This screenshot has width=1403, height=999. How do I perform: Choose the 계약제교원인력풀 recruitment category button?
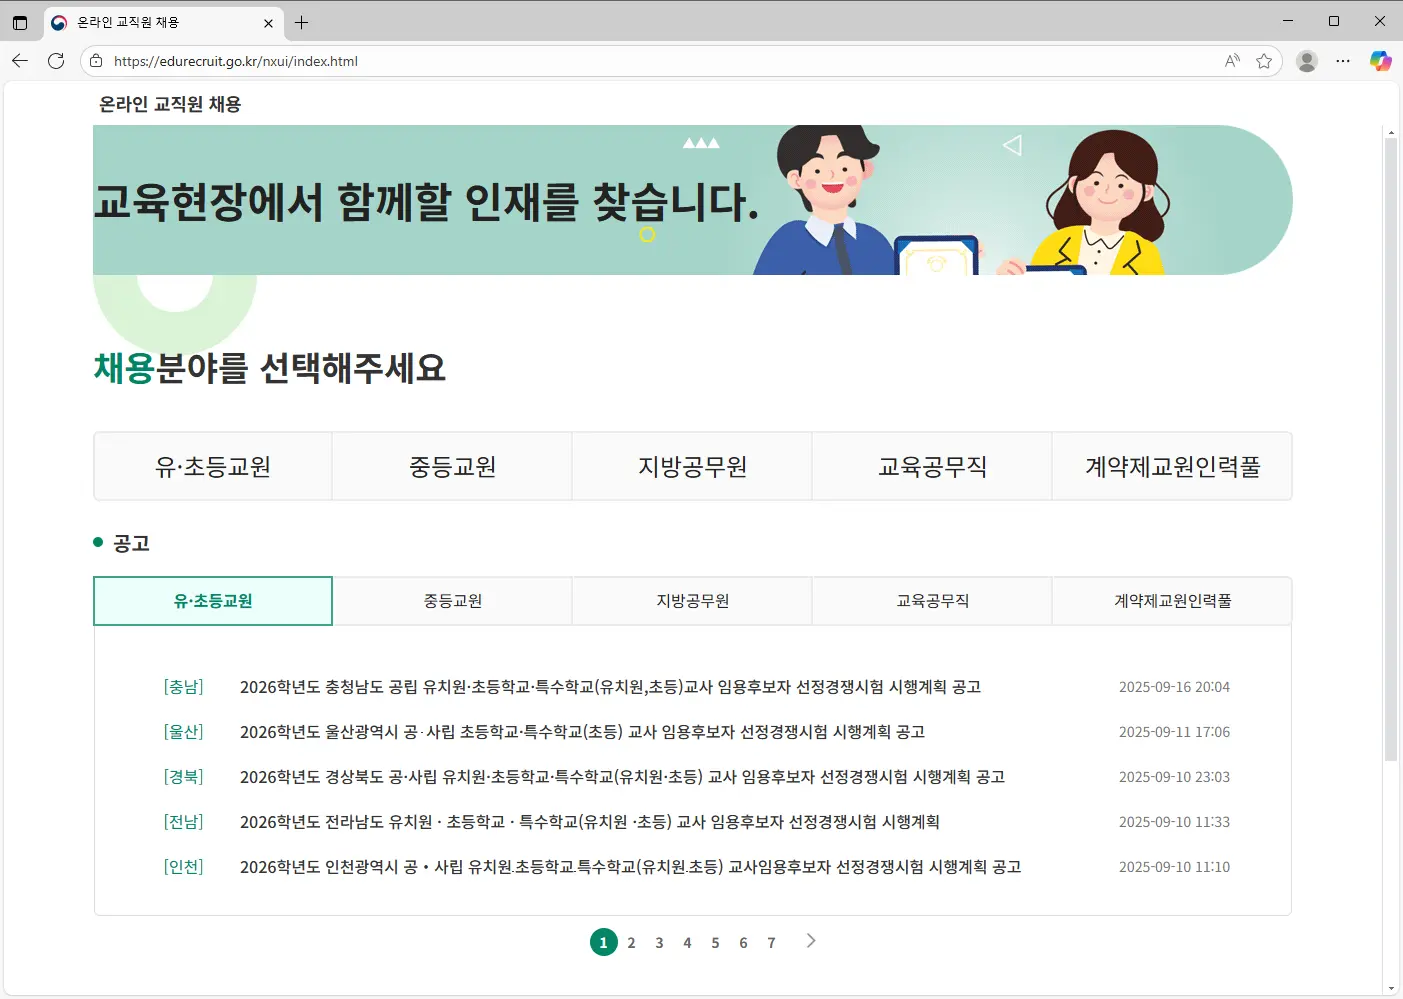point(1172,467)
